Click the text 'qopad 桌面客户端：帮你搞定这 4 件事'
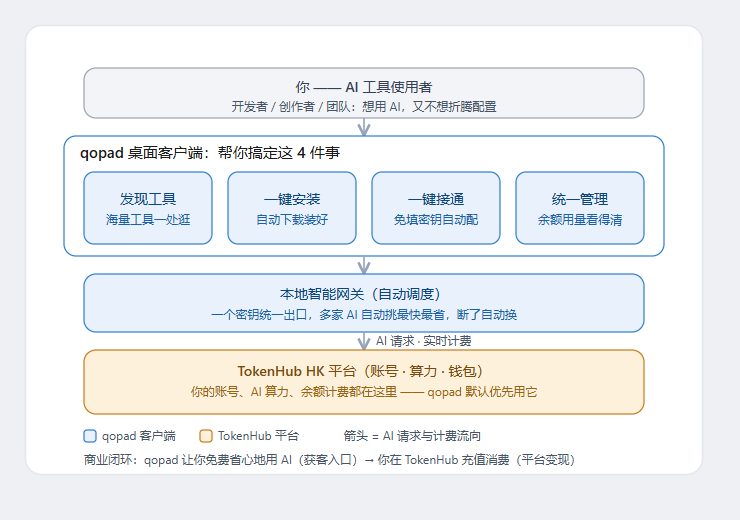The width and height of the screenshot is (740, 520). click(210, 153)
